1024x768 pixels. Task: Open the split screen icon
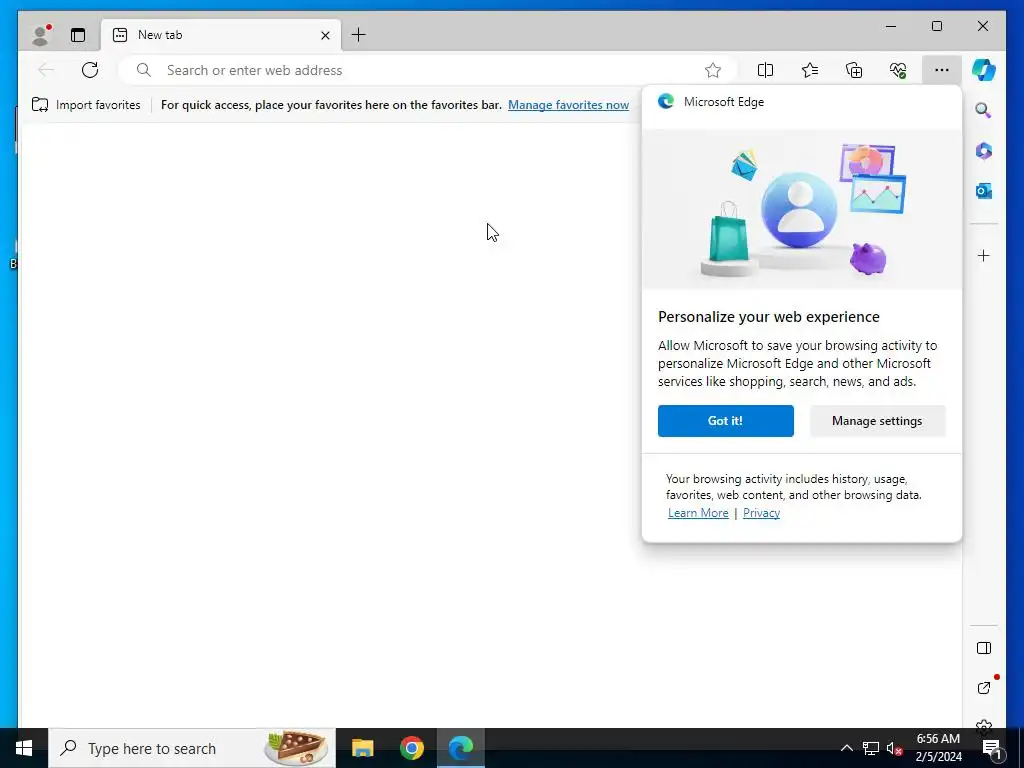click(765, 70)
